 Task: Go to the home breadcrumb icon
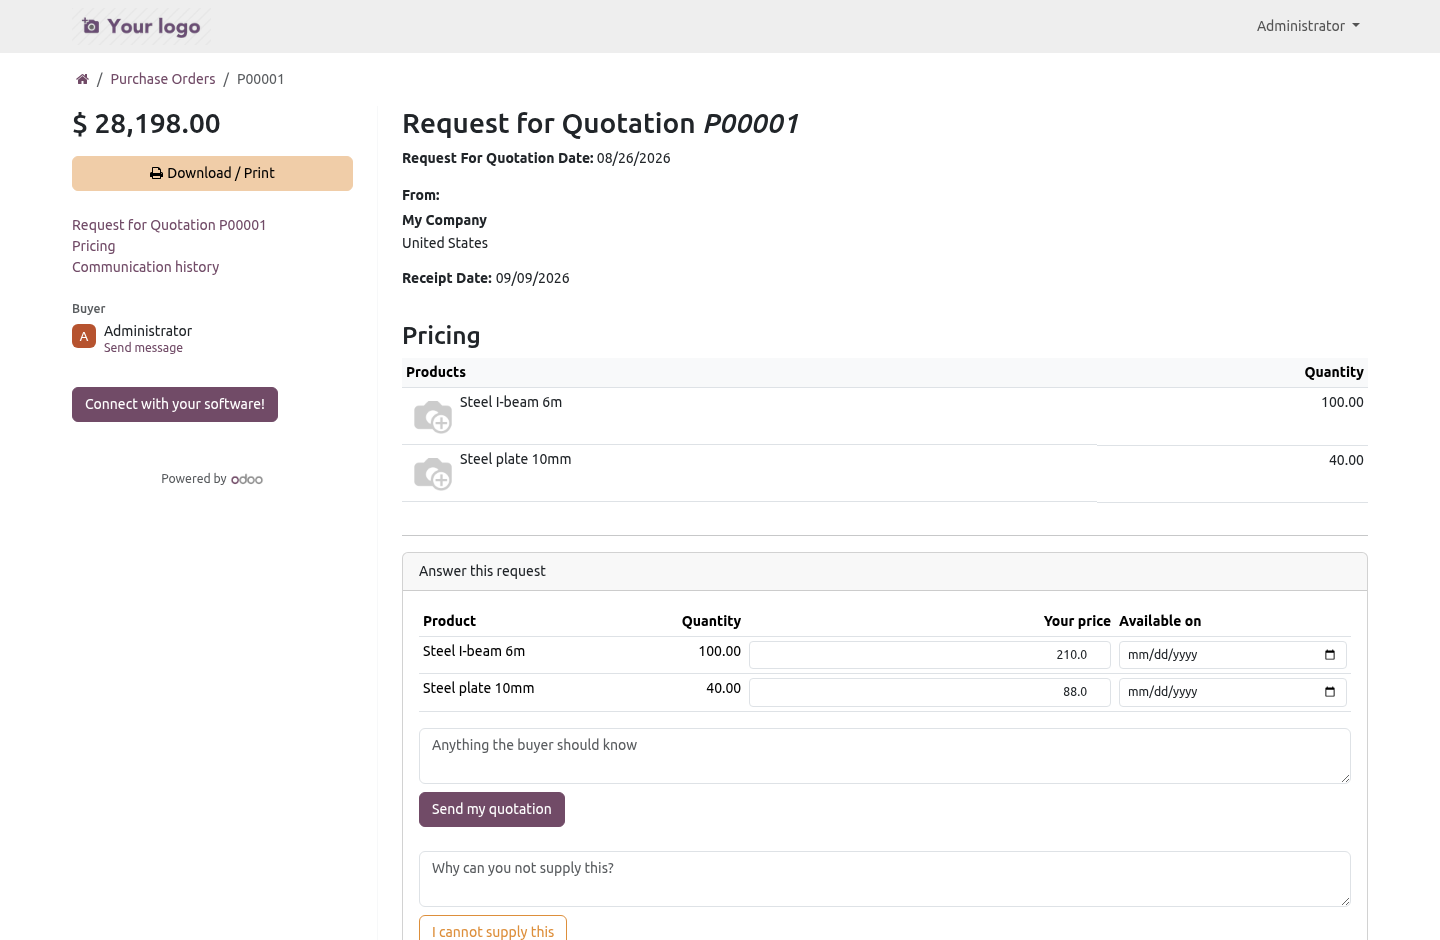tap(82, 79)
